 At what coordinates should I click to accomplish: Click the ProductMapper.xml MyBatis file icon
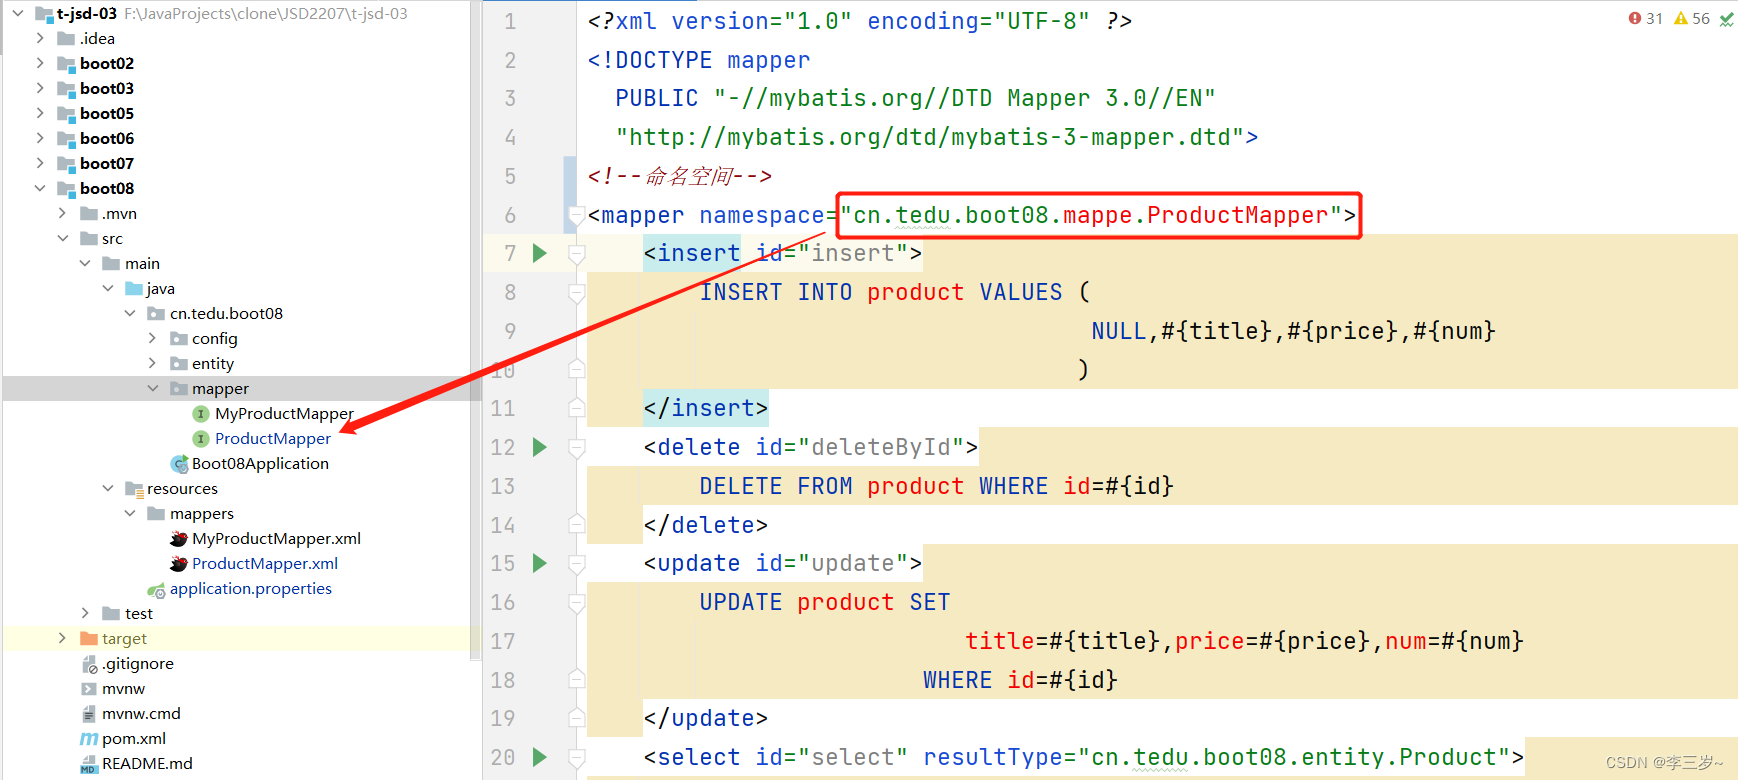tap(179, 564)
